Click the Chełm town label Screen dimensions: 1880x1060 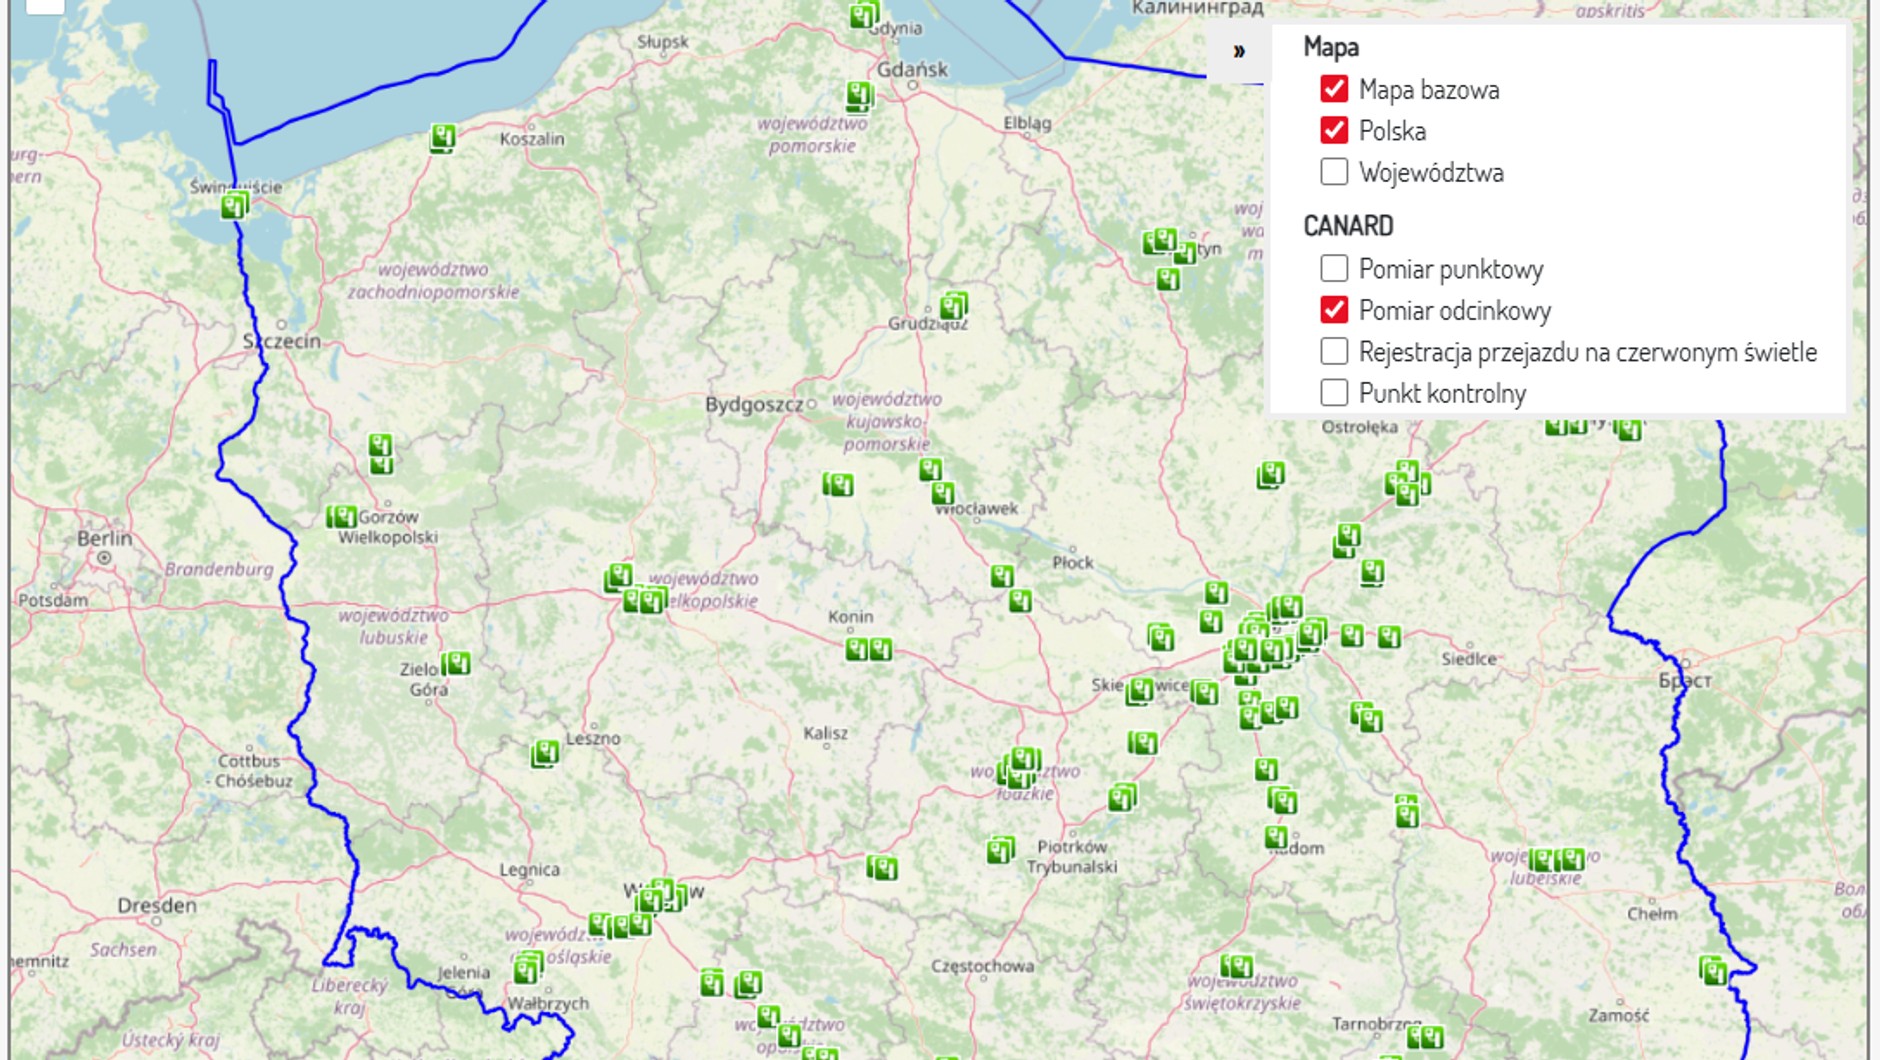(x=1652, y=914)
